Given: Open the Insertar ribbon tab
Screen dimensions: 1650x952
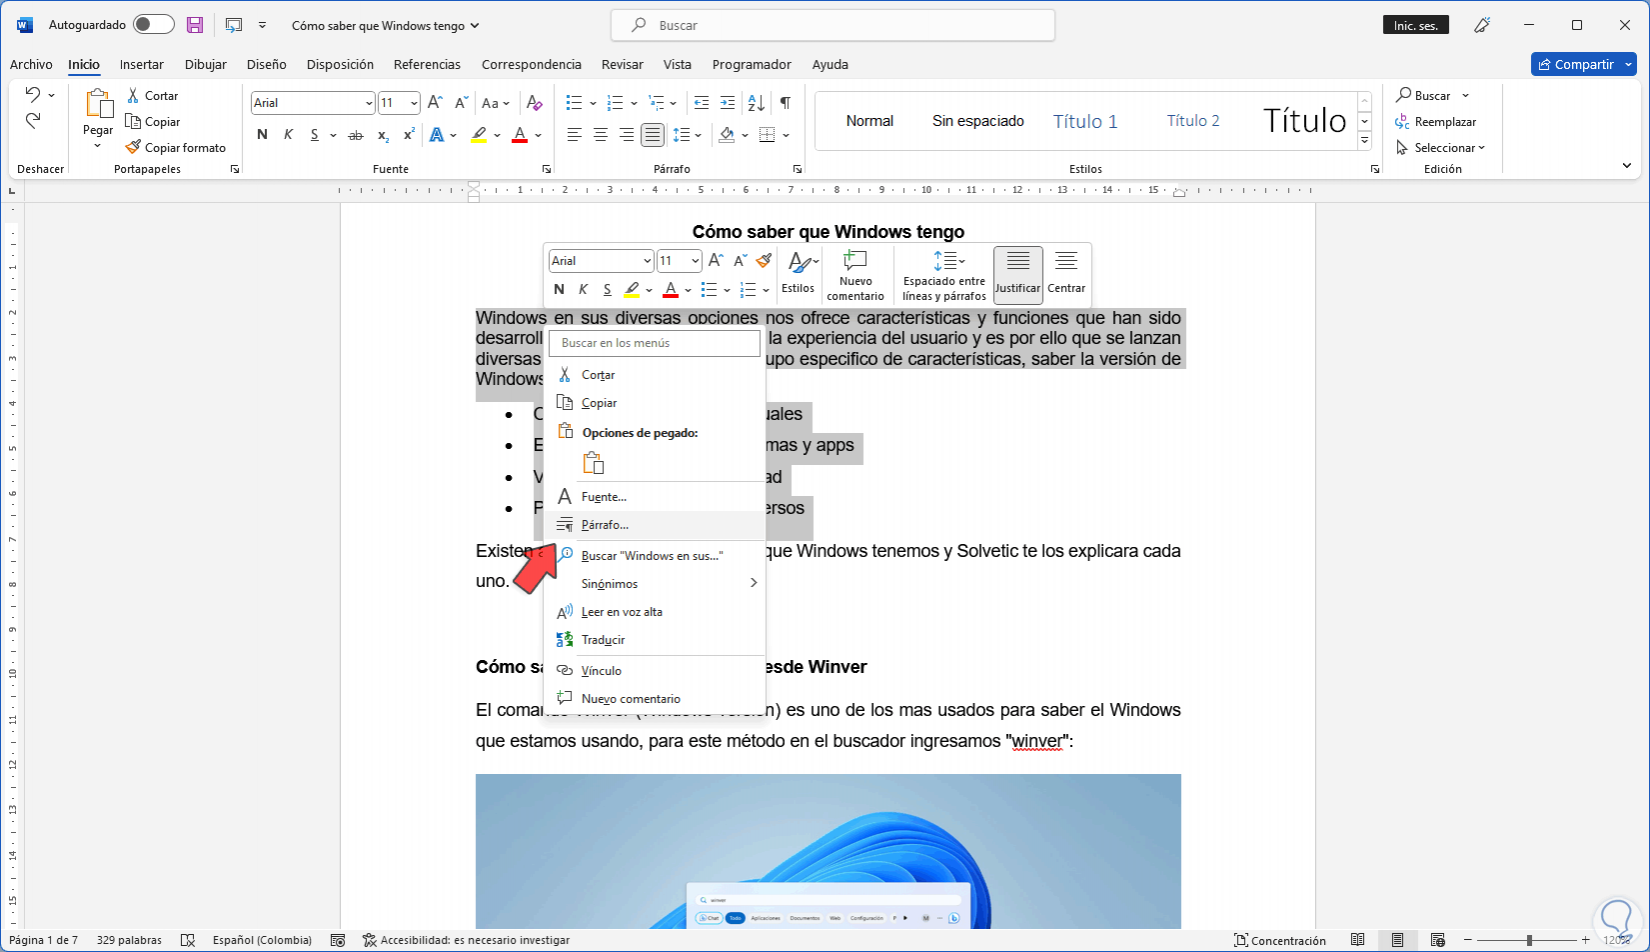Looking at the screenshot, I should (141, 64).
